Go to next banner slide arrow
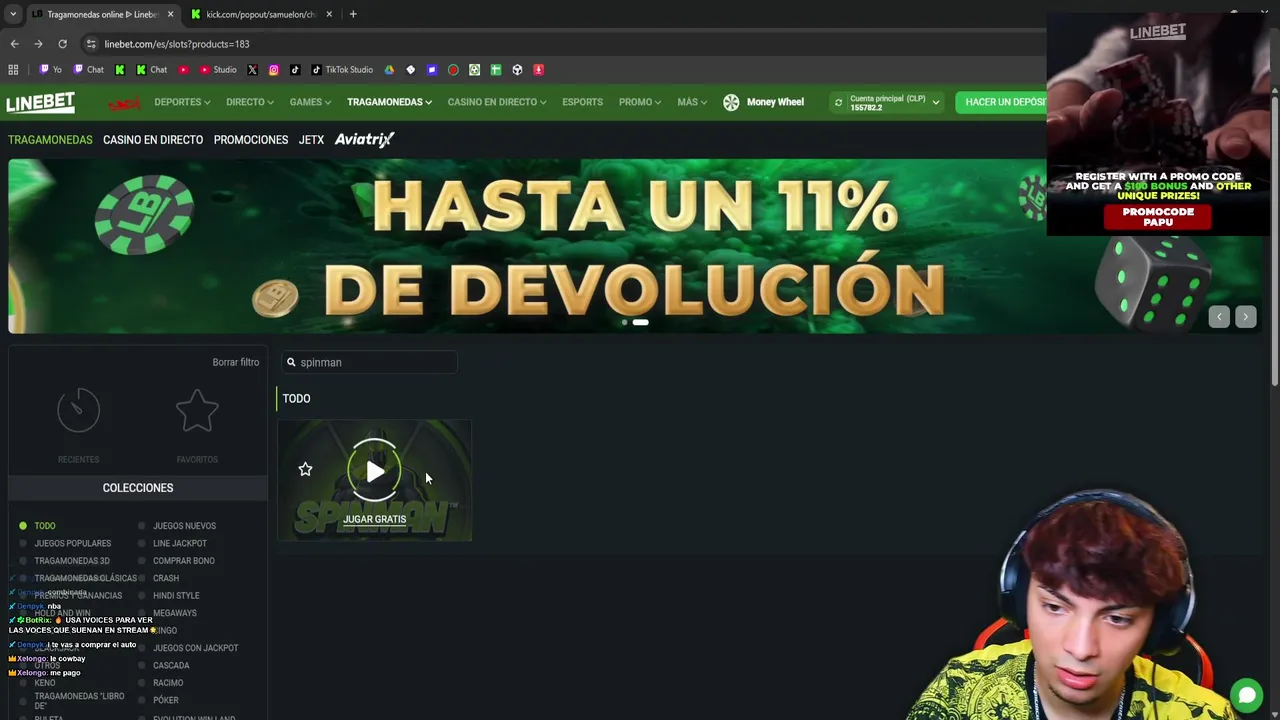 (x=1245, y=316)
